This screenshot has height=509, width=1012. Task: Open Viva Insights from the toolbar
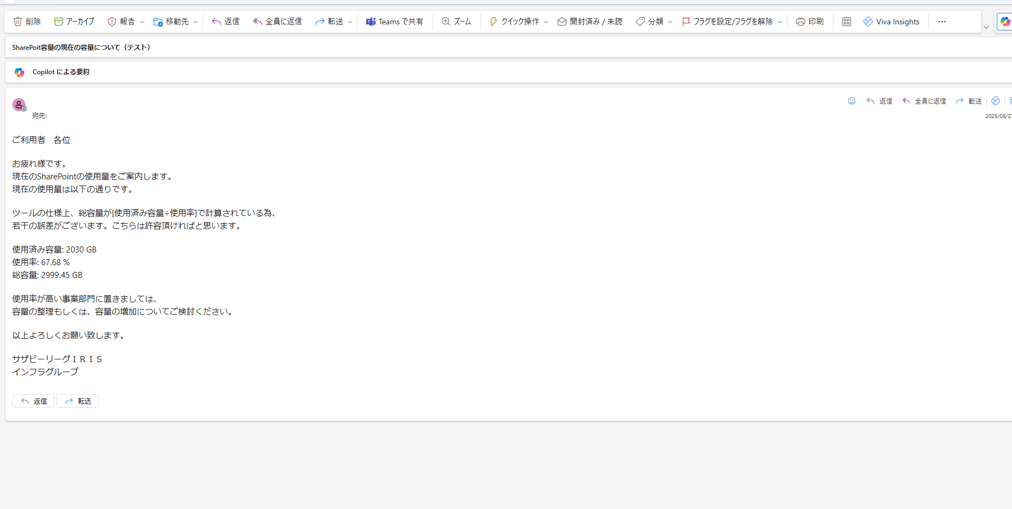click(891, 21)
